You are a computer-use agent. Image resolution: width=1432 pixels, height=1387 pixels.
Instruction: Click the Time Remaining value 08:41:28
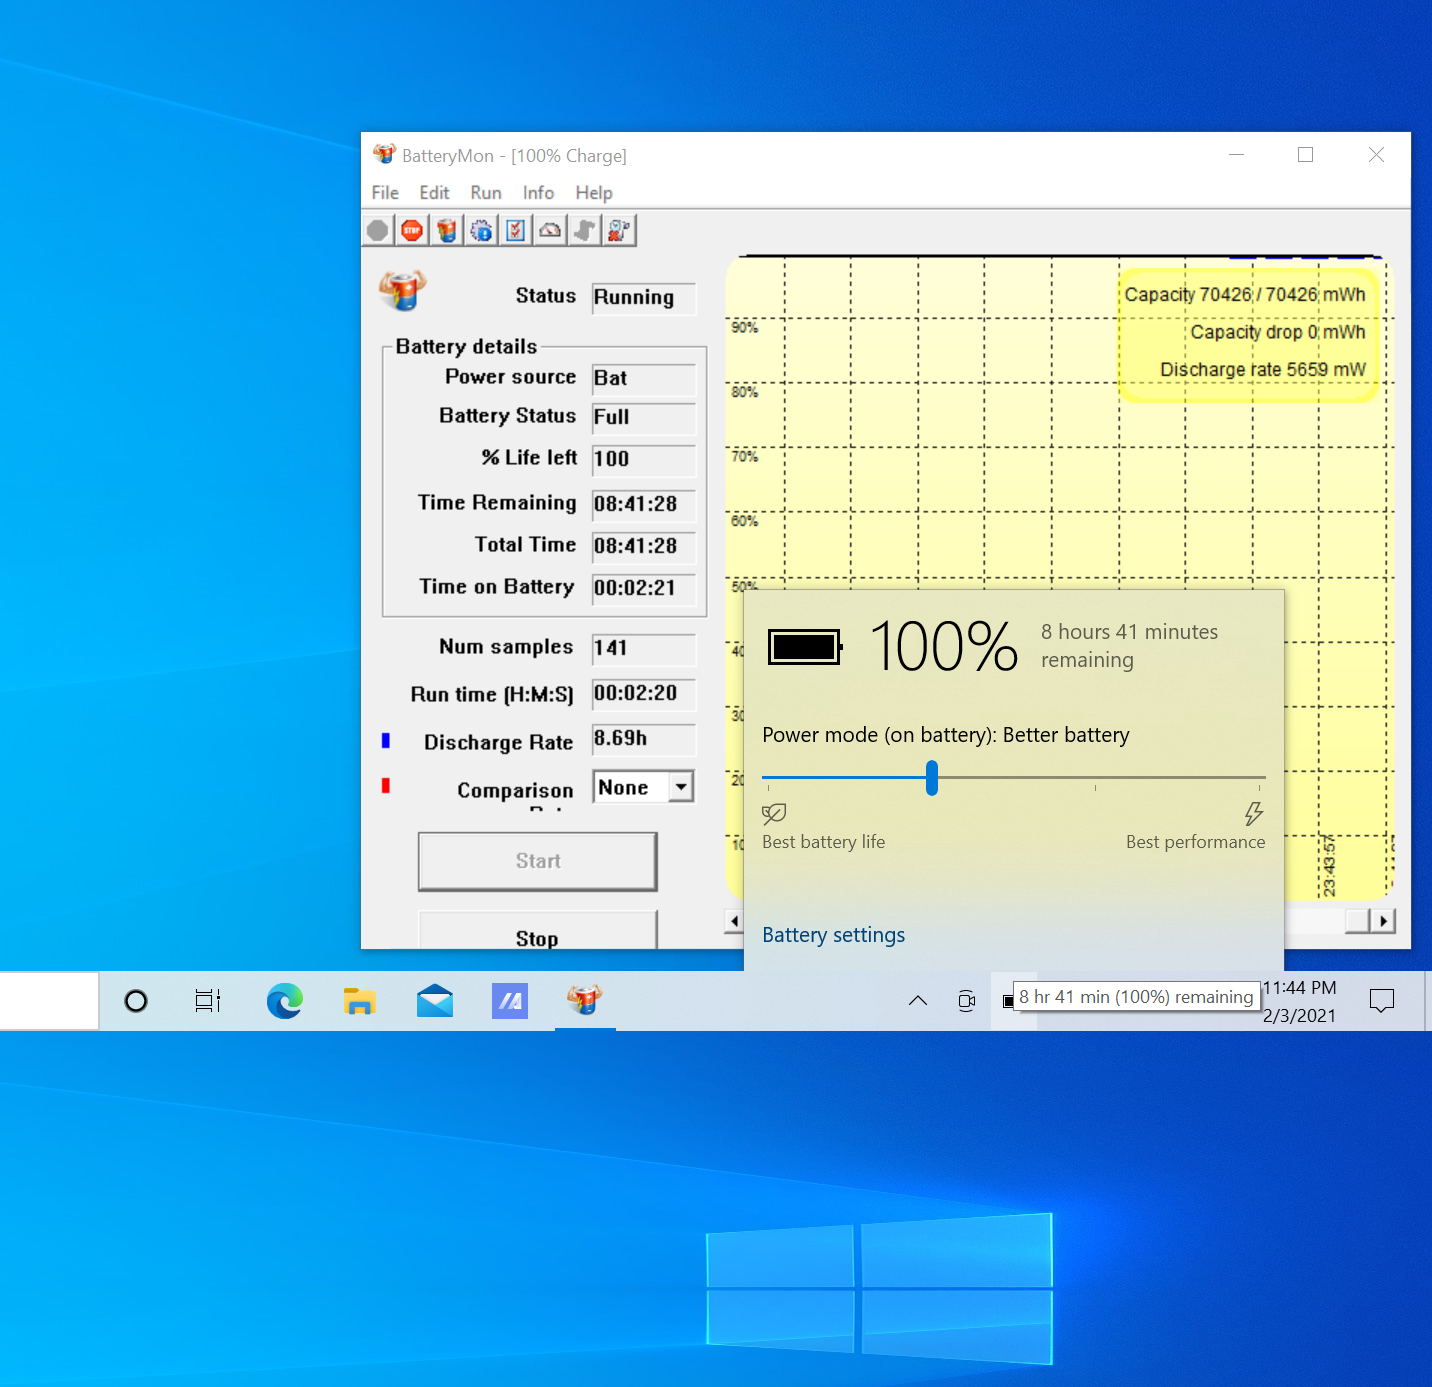click(x=643, y=504)
